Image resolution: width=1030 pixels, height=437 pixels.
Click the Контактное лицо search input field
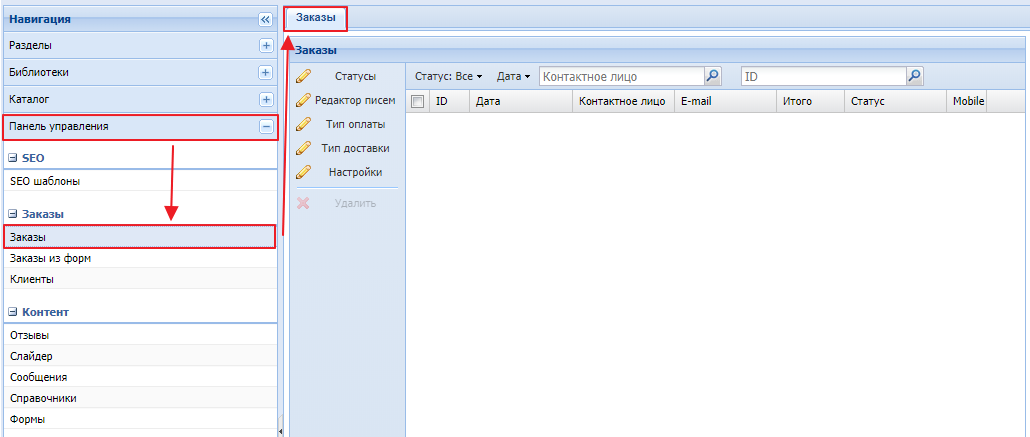[620, 76]
